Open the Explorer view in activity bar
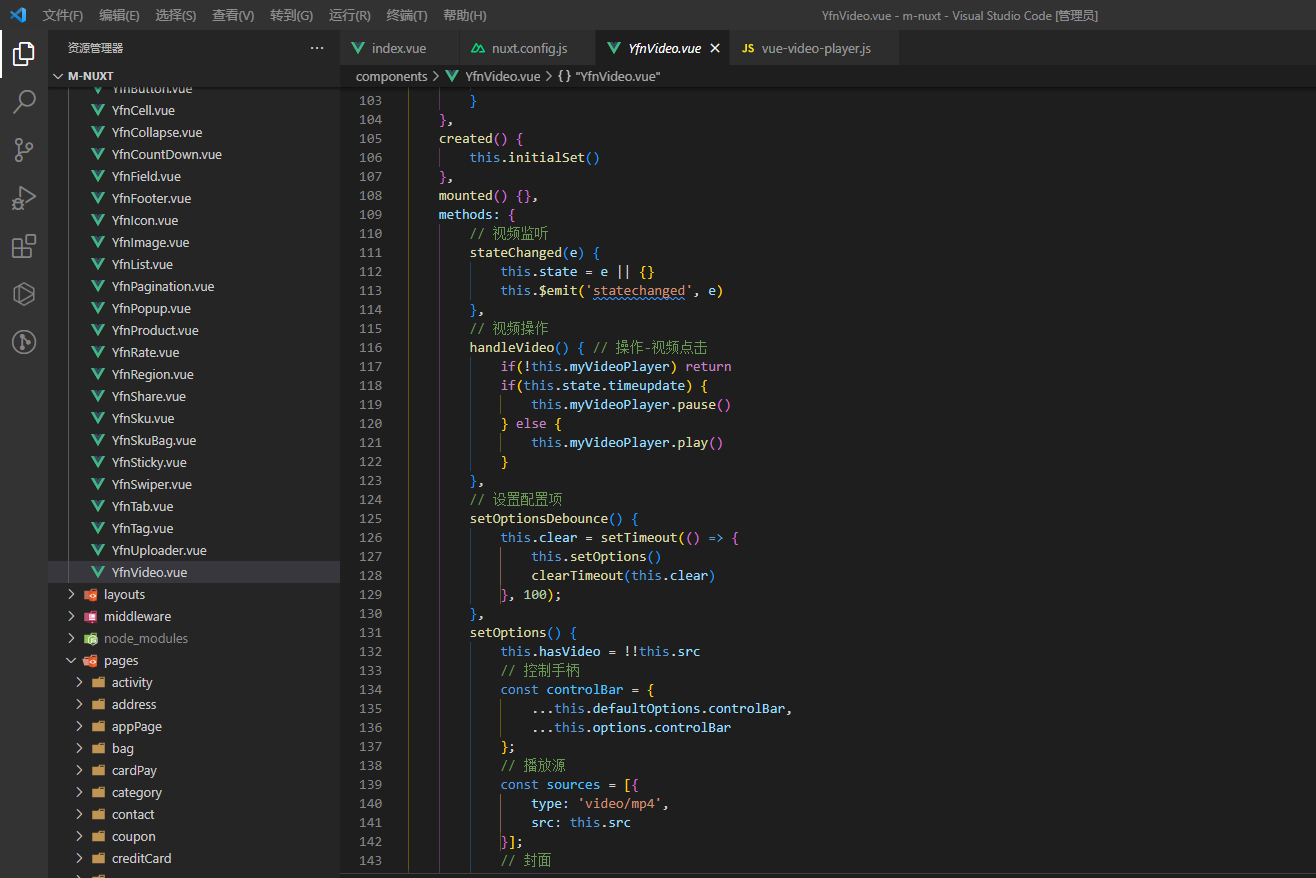The height and width of the screenshot is (878, 1316). point(24,54)
